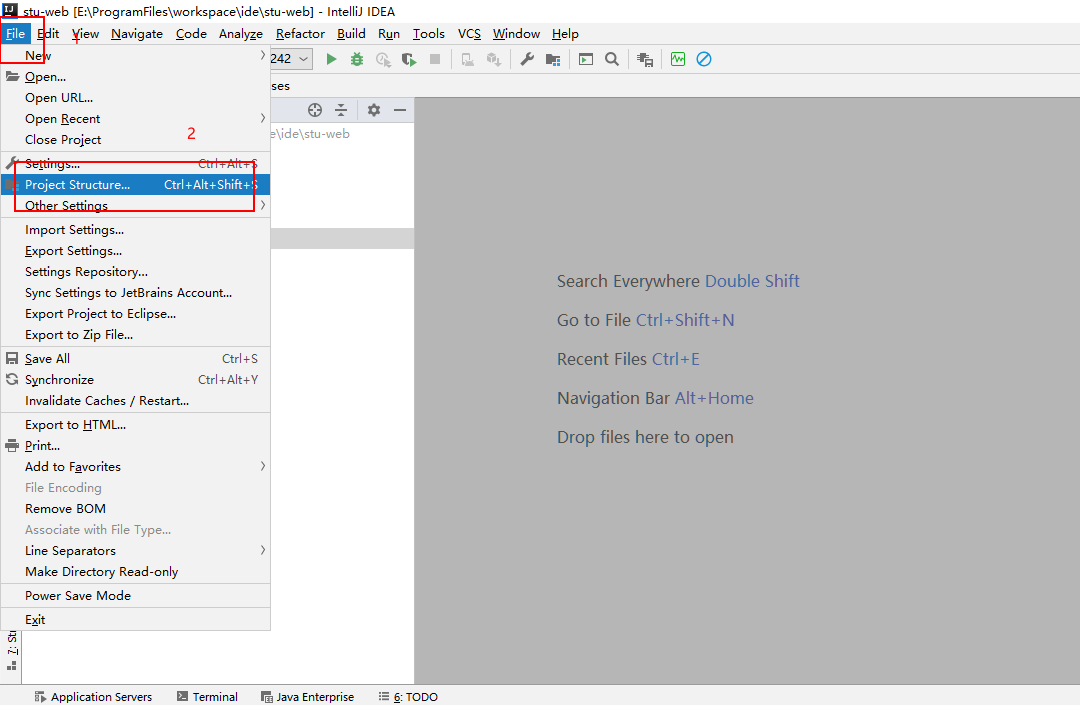Choose Remove BOM
Viewport: 1080px width, 705px height.
point(135,508)
